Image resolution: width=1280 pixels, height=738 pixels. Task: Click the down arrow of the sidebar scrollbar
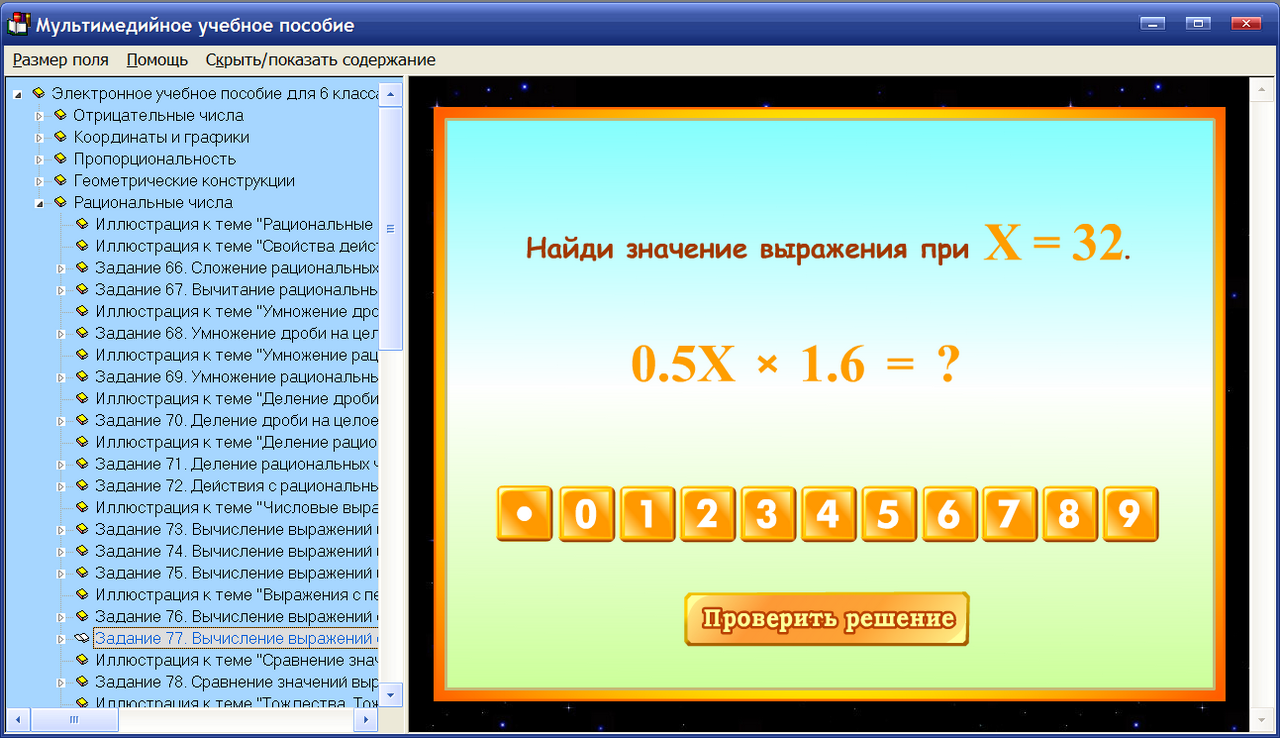[391, 694]
